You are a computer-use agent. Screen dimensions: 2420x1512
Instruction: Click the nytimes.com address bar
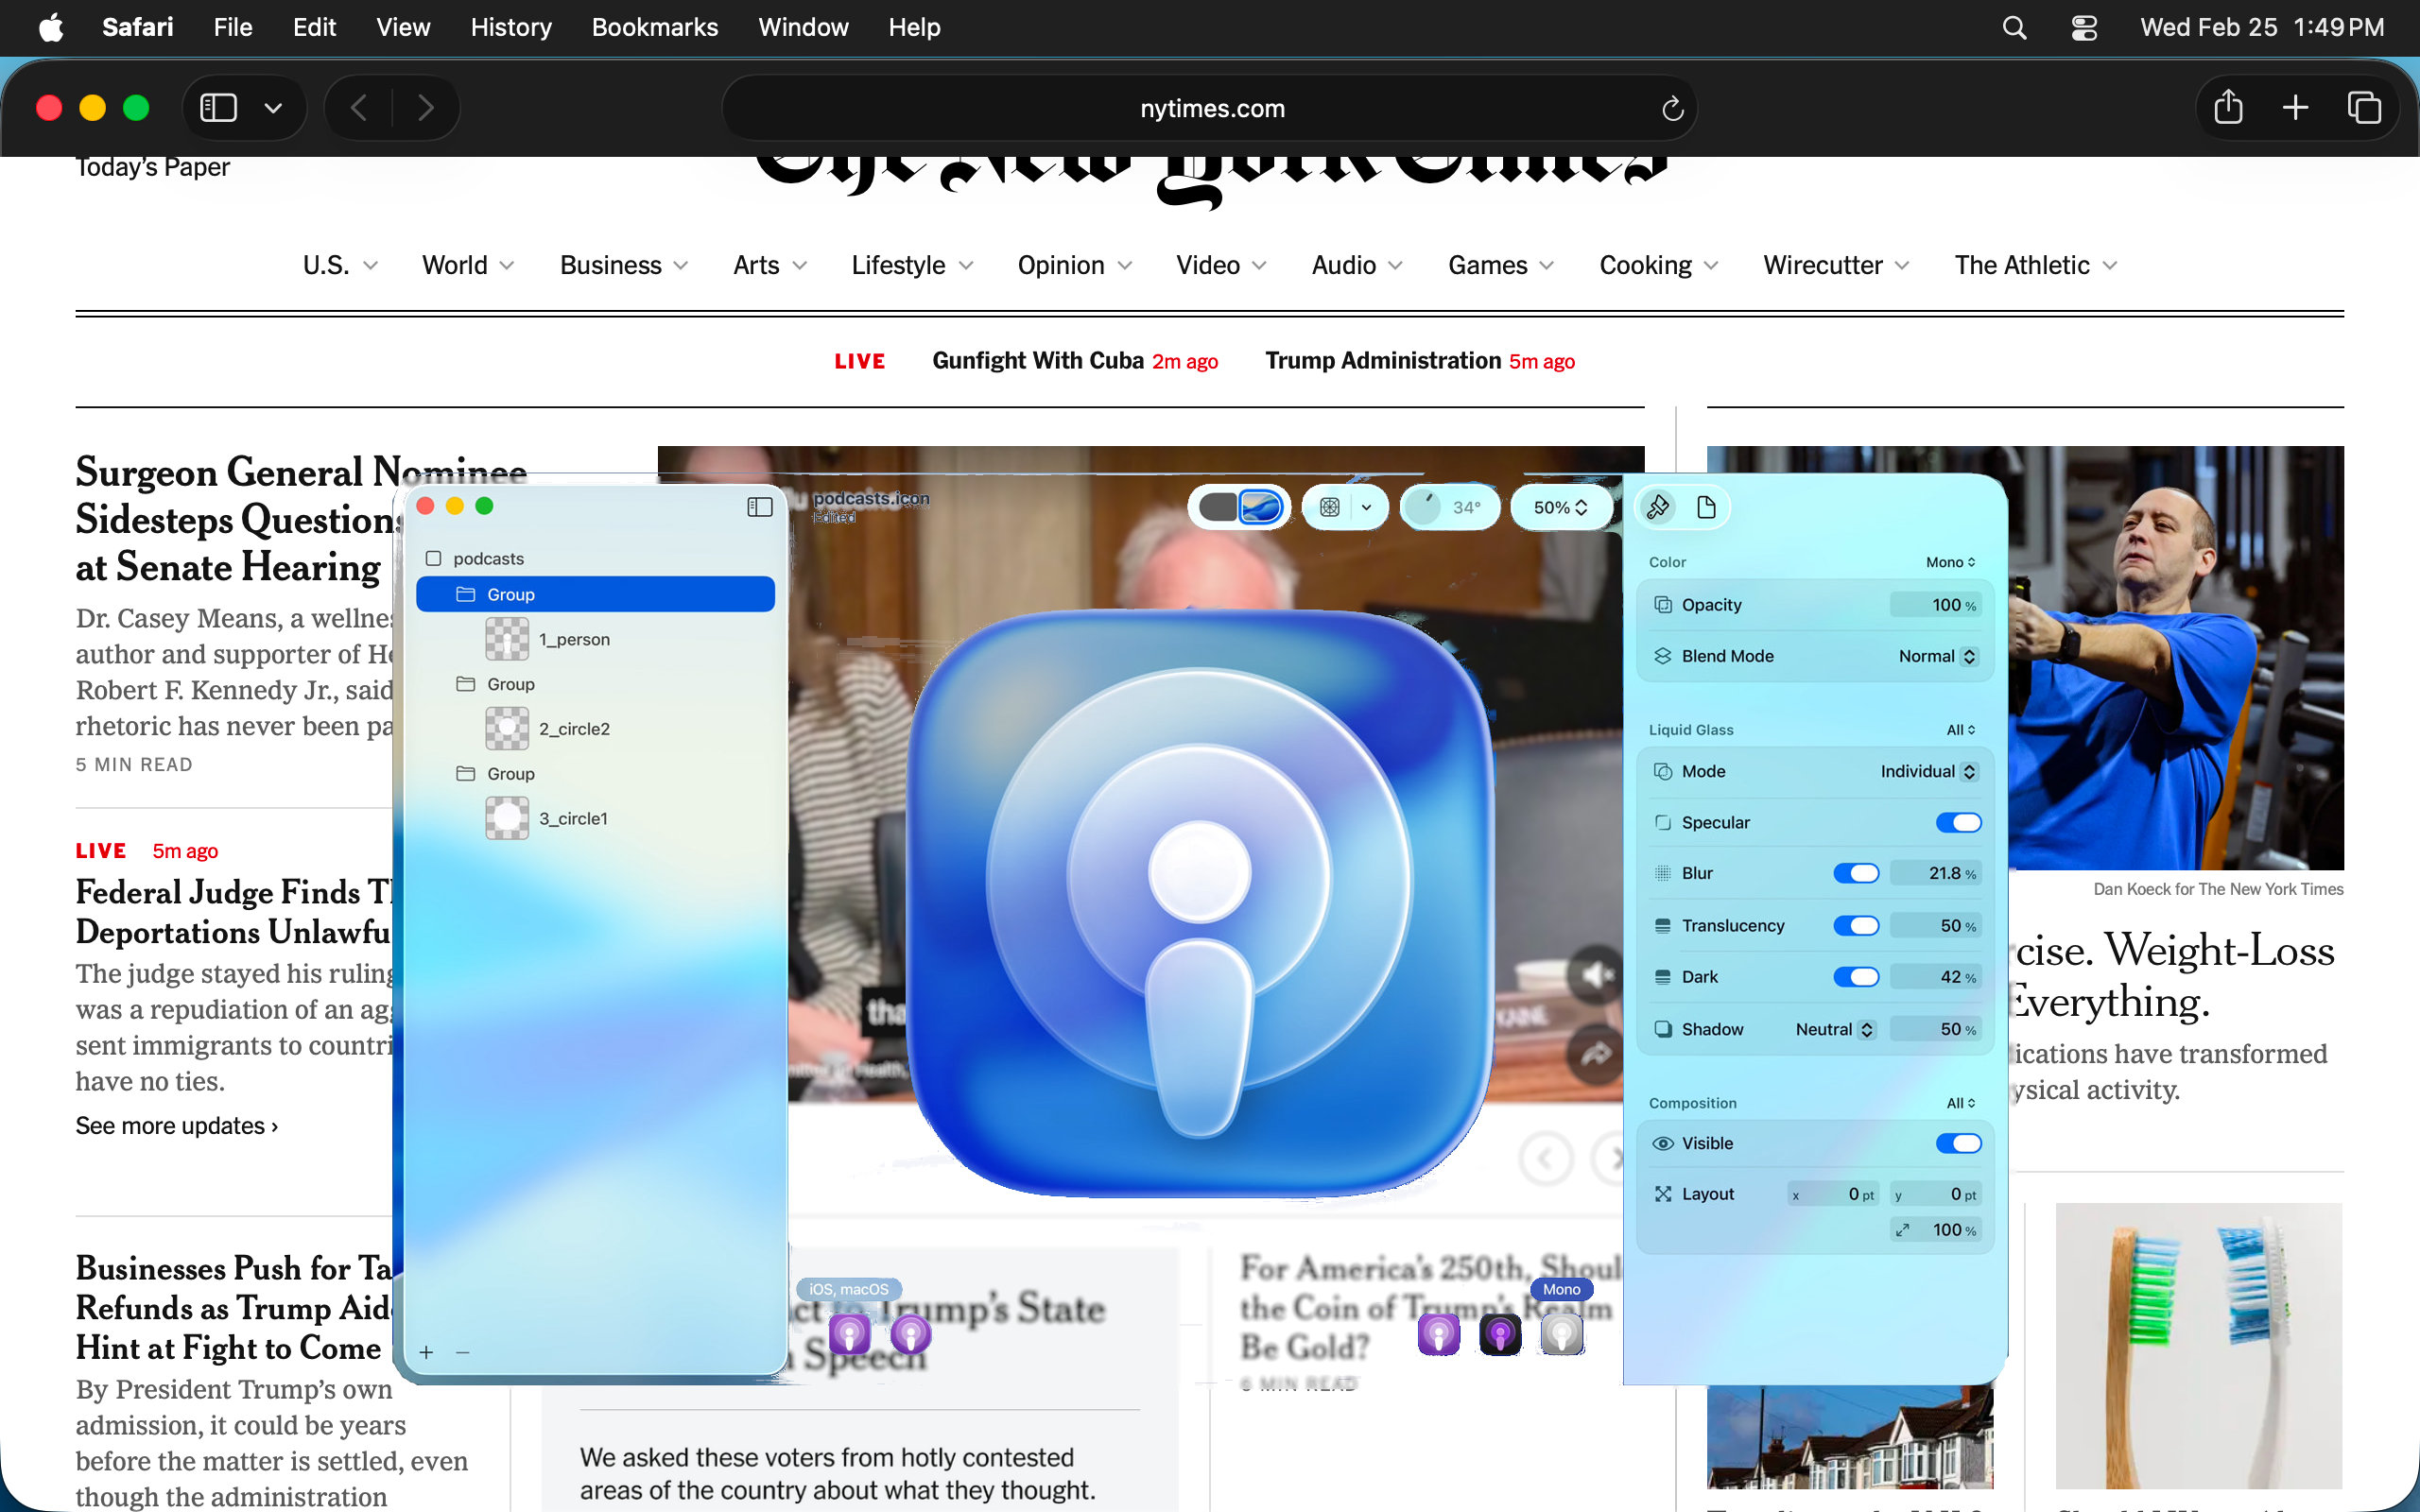(1210, 108)
